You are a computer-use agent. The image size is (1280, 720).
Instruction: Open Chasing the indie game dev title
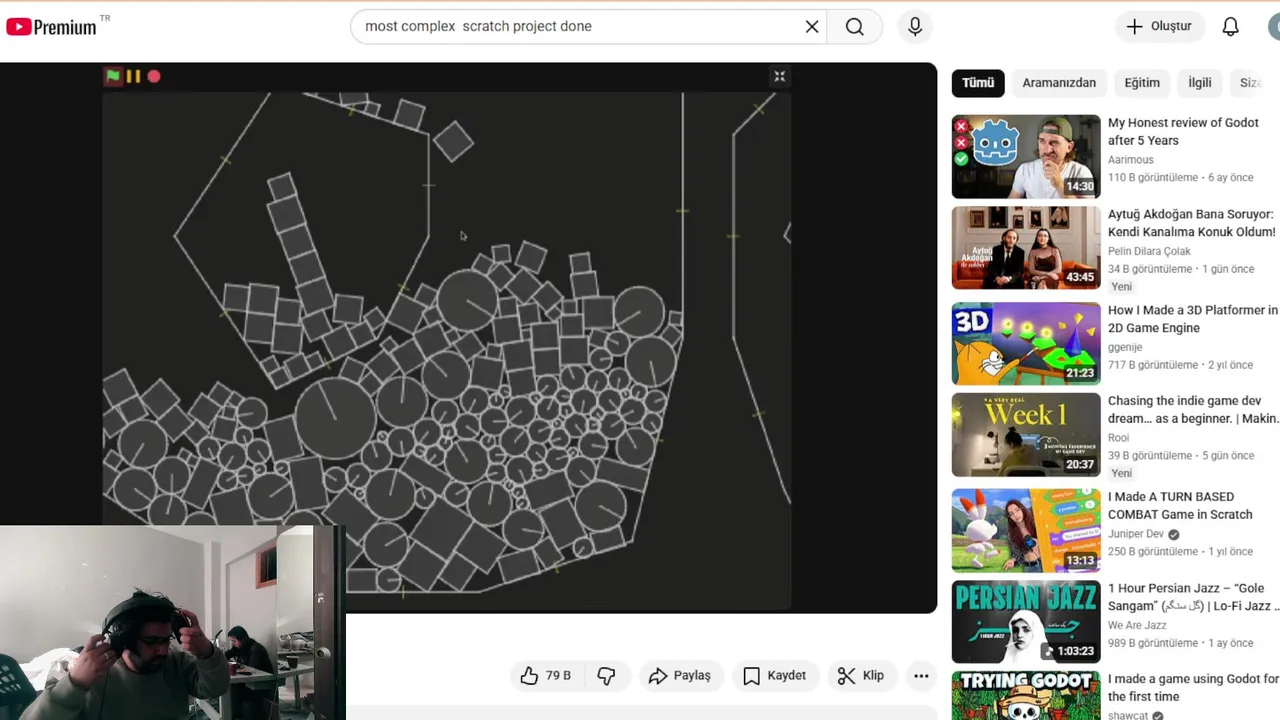(x=1193, y=410)
